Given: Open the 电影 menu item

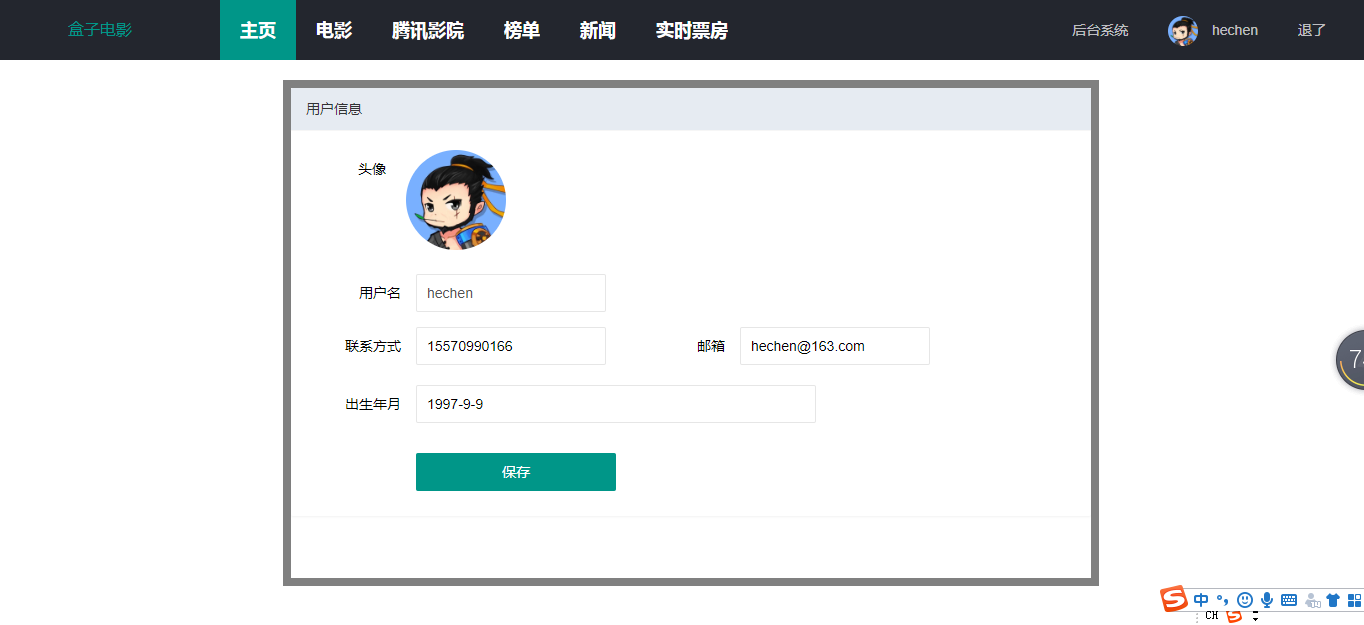Looking at the screenshot, I should 334,30.
